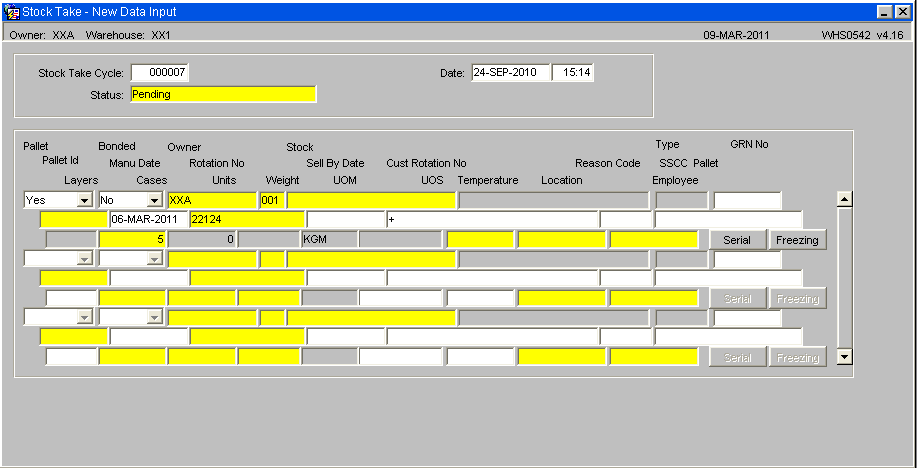917x468 pixels.
Task: Click the Temperature column label
Action: 488,180
